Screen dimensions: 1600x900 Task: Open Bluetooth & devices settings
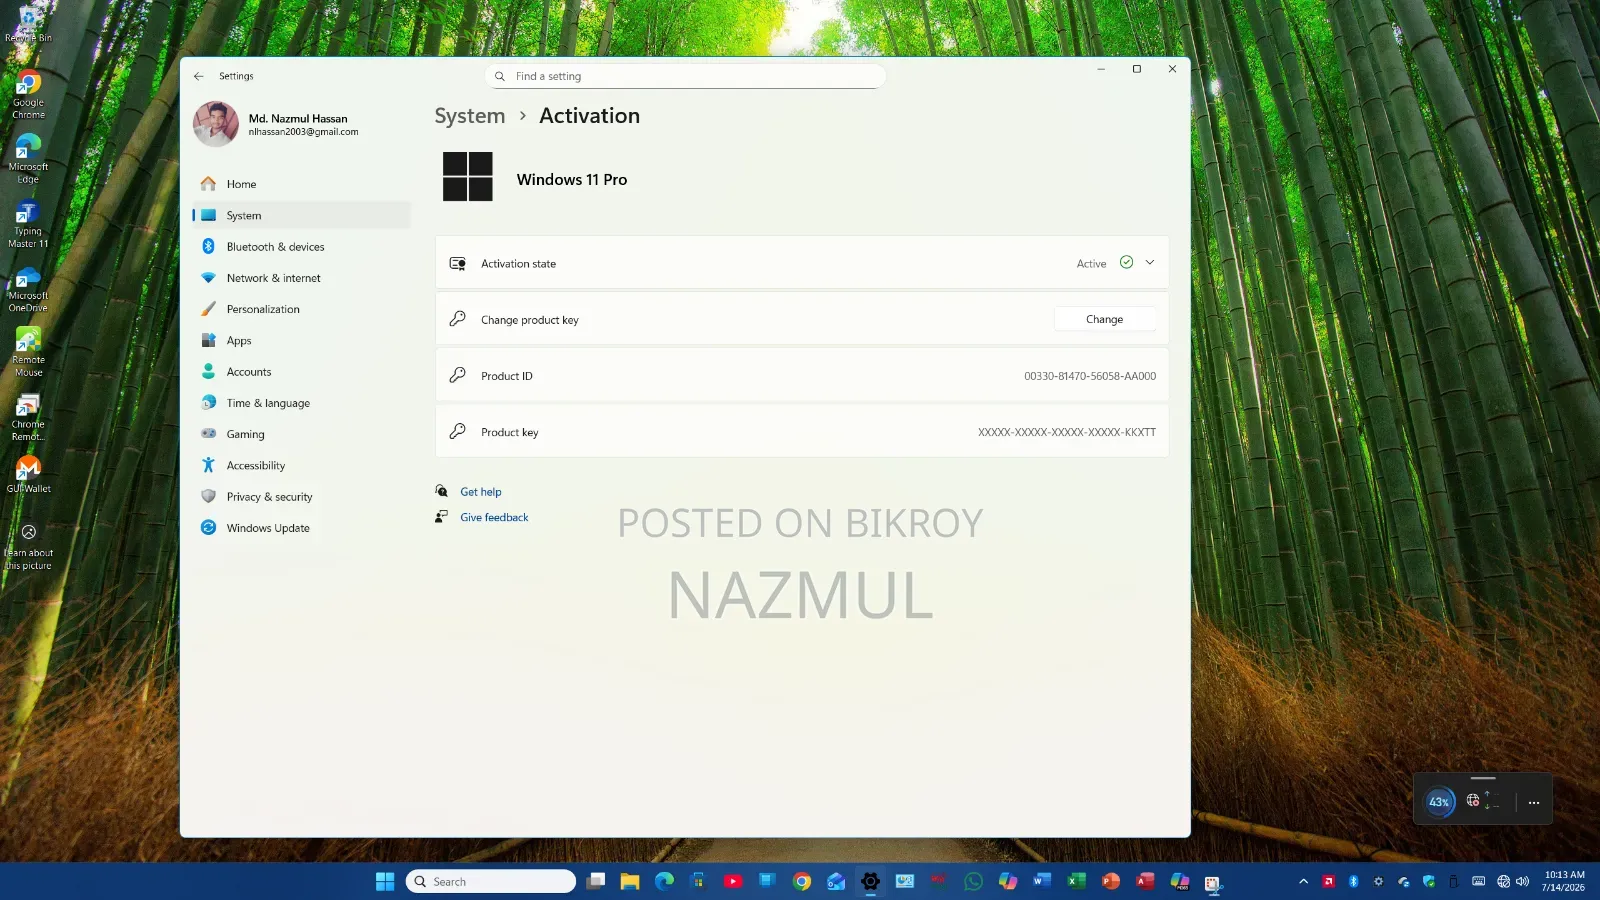click(x=301, y=247)
